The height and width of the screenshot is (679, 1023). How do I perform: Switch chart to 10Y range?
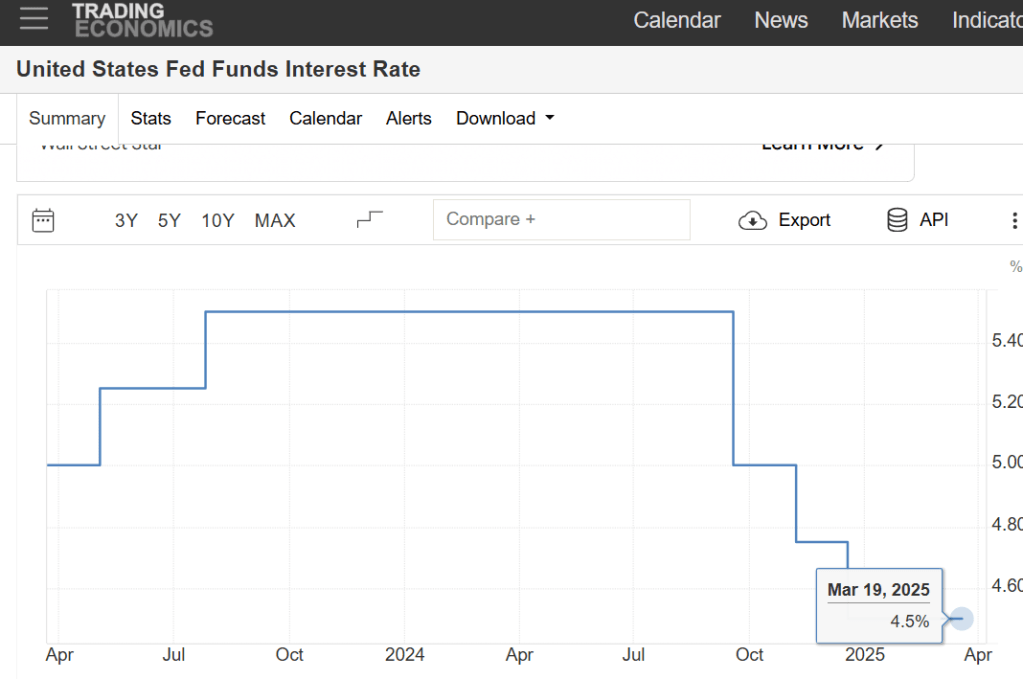click(218, 221)
